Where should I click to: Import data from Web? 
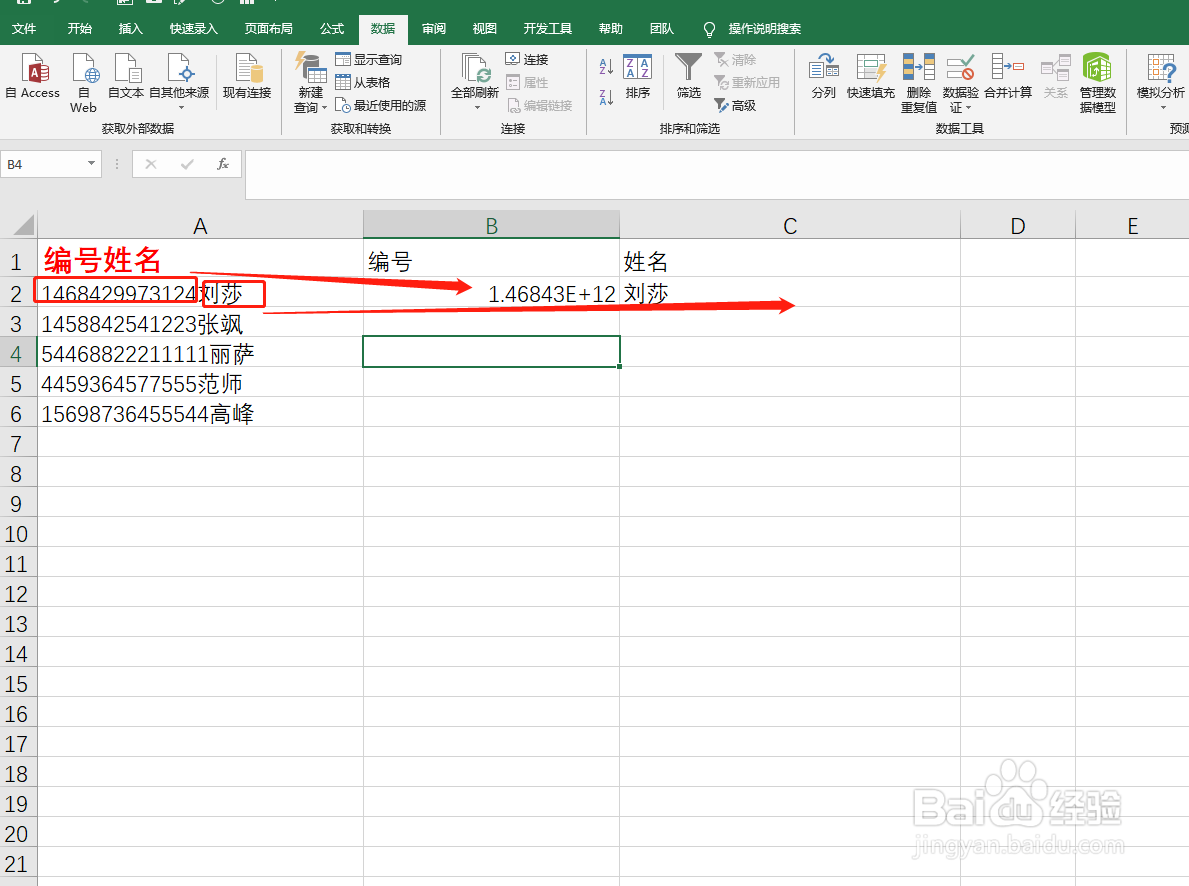[83, 82]
